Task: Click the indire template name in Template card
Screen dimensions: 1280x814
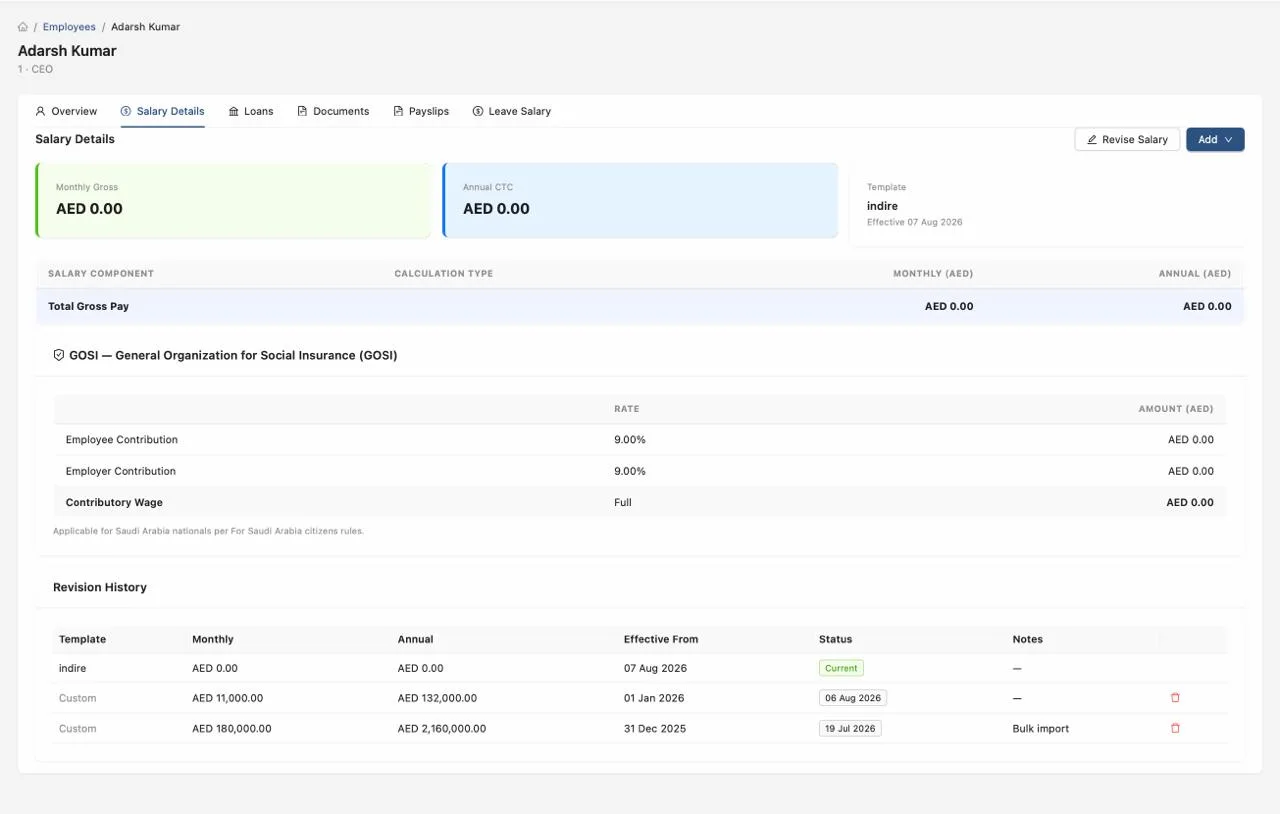Action: coord(882,206)
